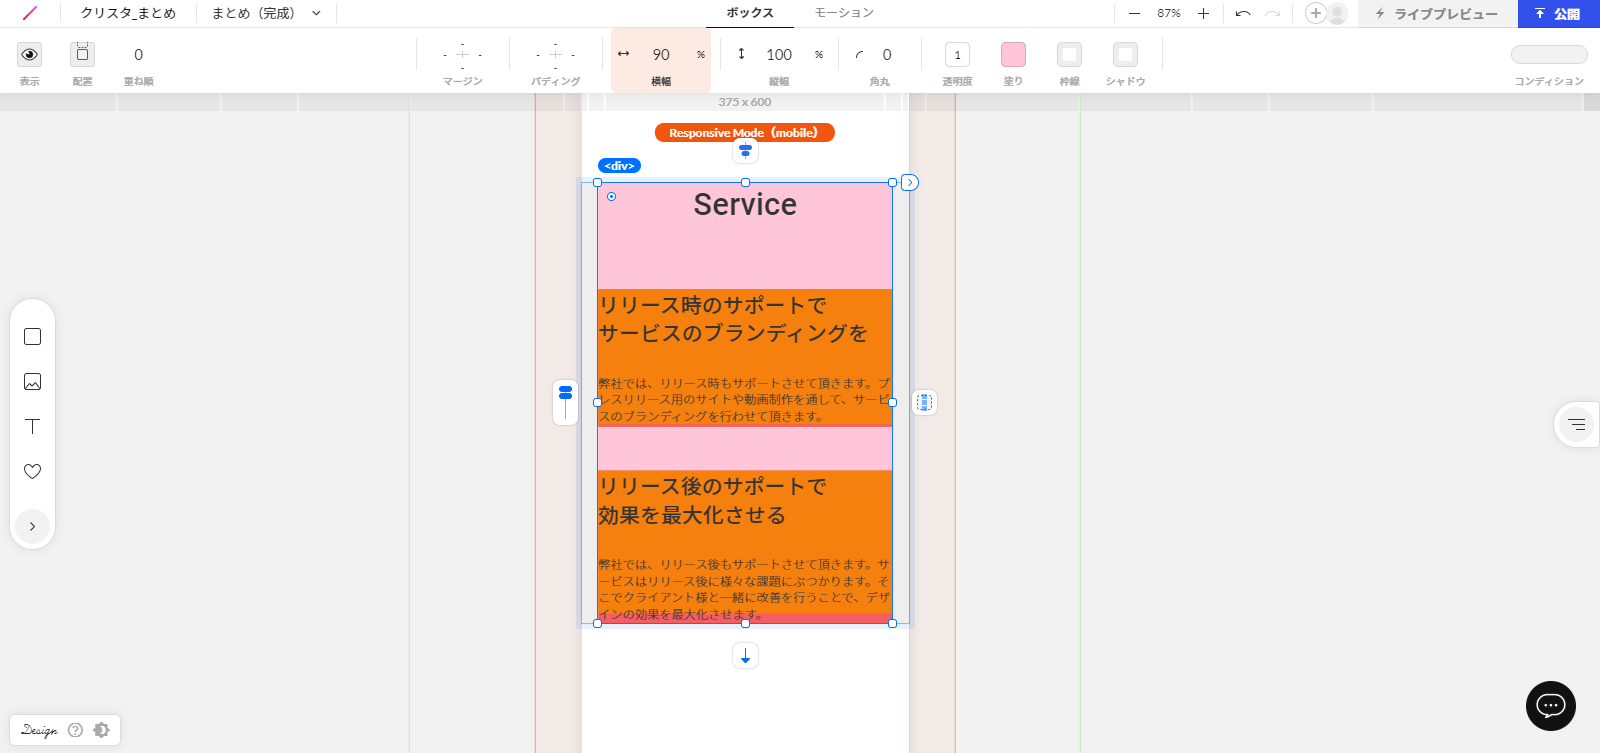Open the パディング padding control

coord(555,54)
